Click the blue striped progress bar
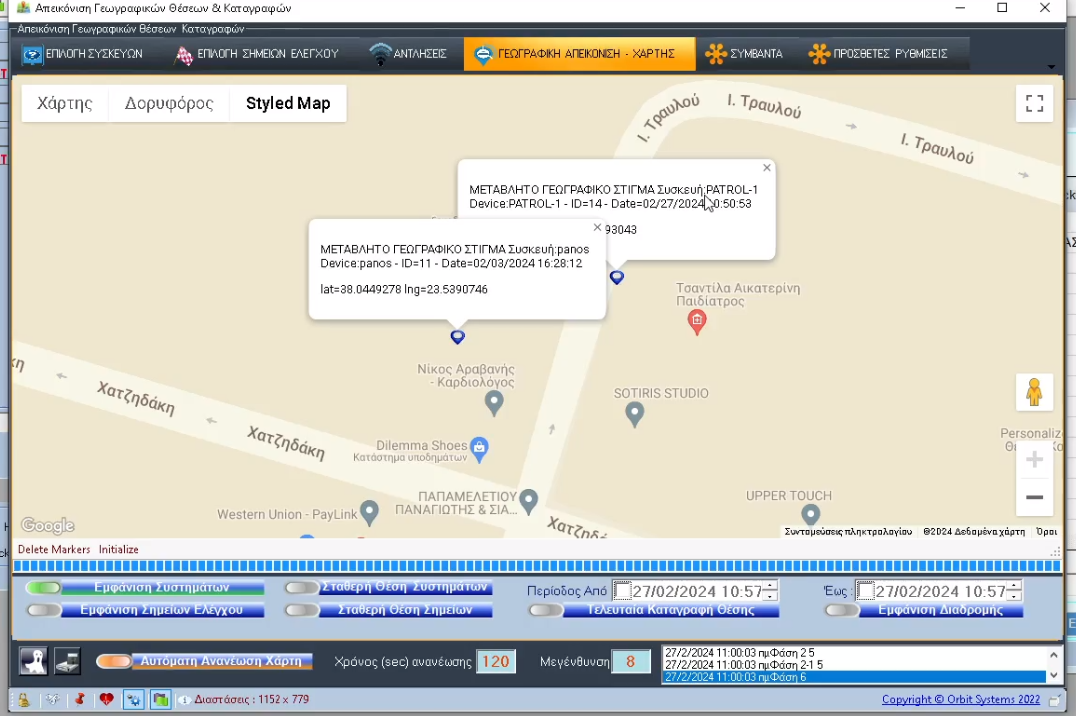 (x=538, y=565)
